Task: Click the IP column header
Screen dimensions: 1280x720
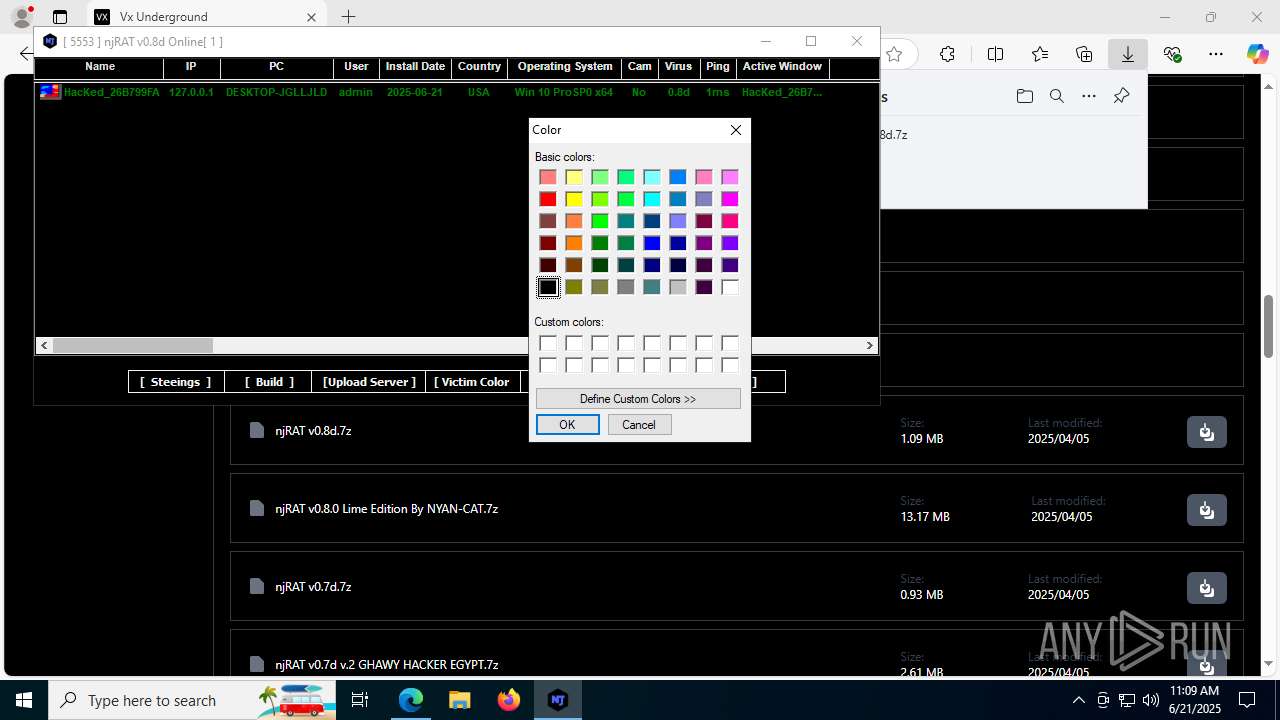Action: (191, 67)
